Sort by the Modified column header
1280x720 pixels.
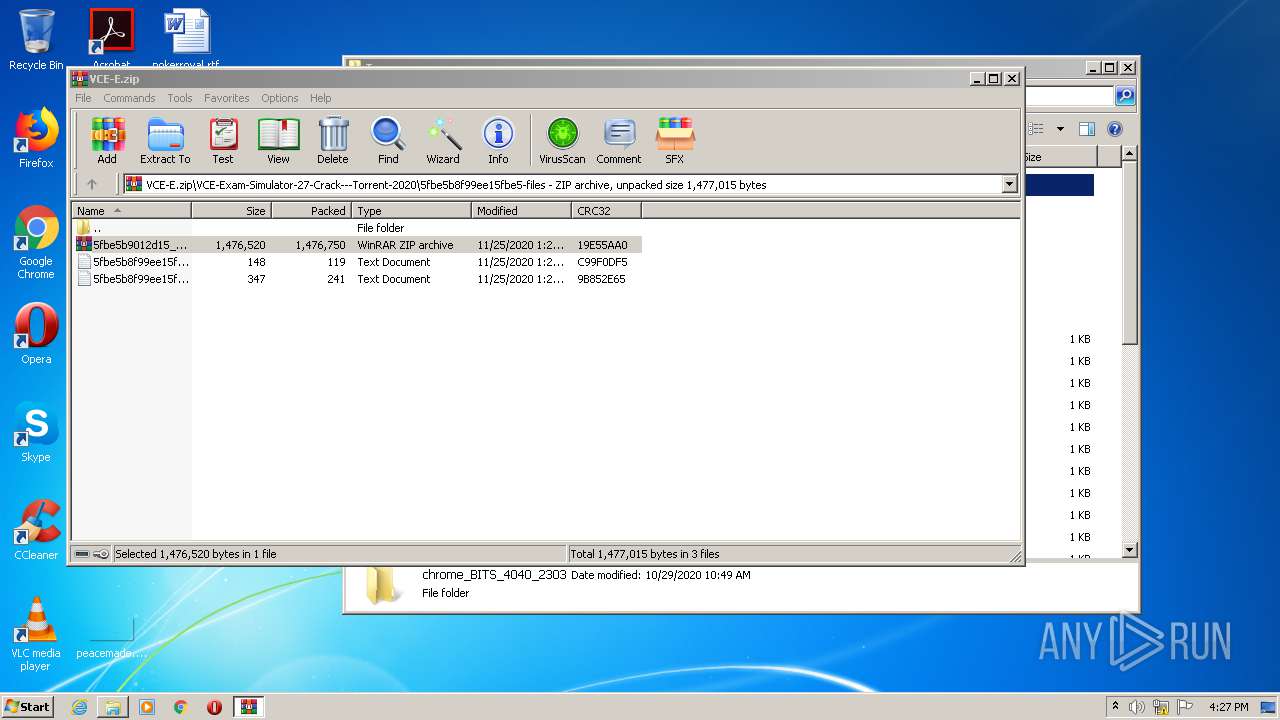click(522, 210)
